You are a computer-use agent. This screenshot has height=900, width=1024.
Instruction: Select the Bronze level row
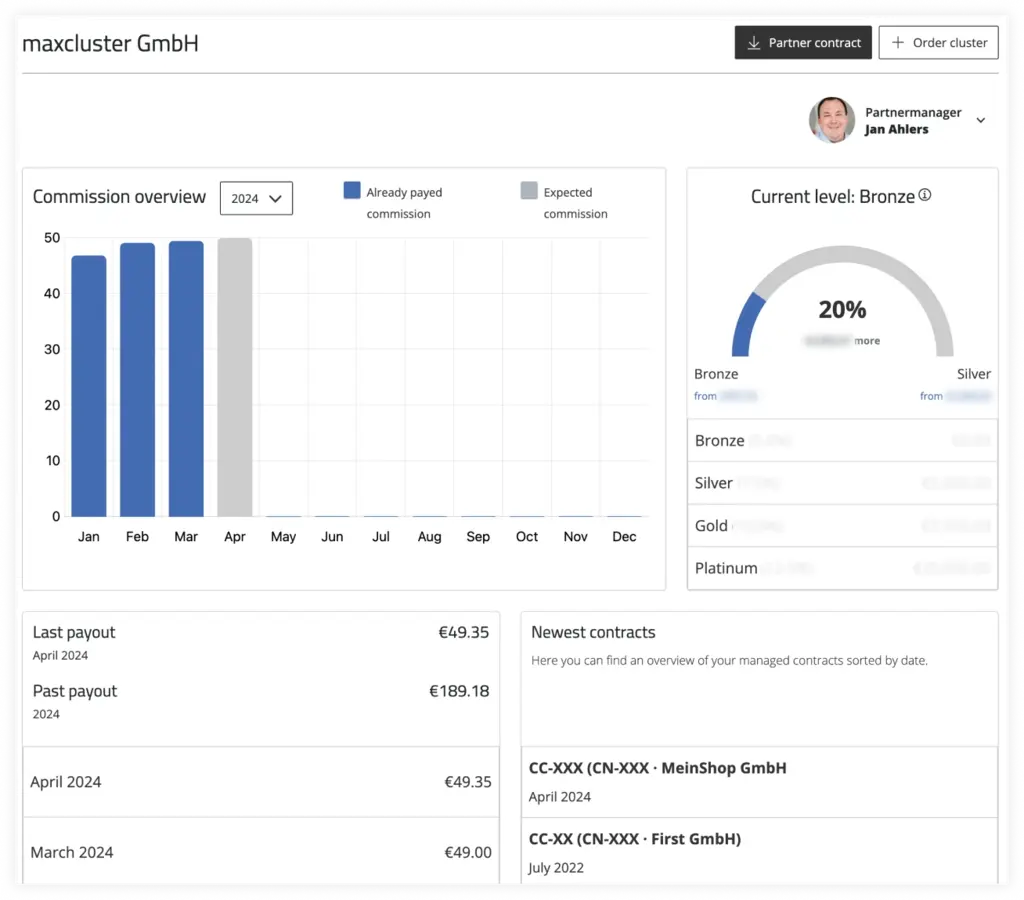tap(842, 440)
